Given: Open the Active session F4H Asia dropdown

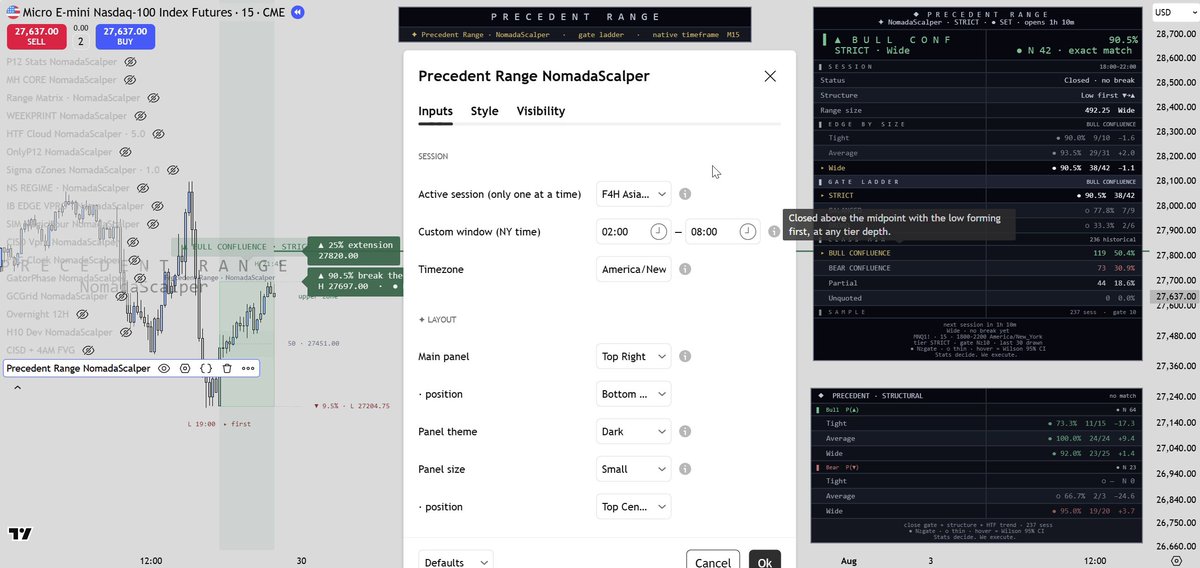Looking at the screenshot, I should pos(634,194).
